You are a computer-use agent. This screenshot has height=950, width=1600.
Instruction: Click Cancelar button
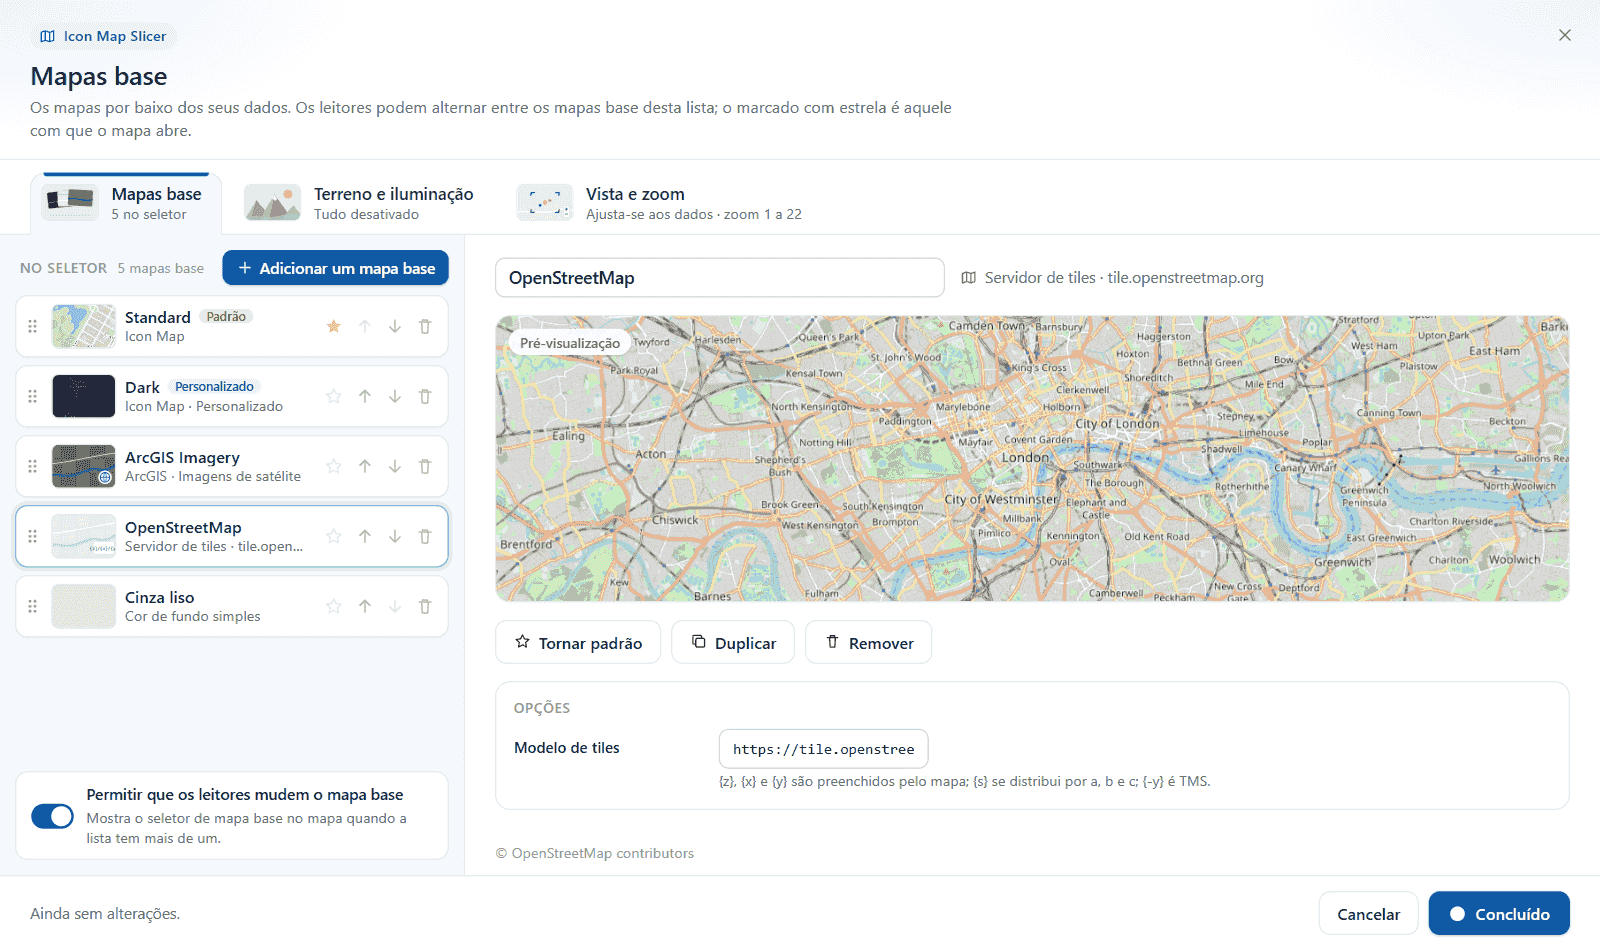tap(1368, 914)
